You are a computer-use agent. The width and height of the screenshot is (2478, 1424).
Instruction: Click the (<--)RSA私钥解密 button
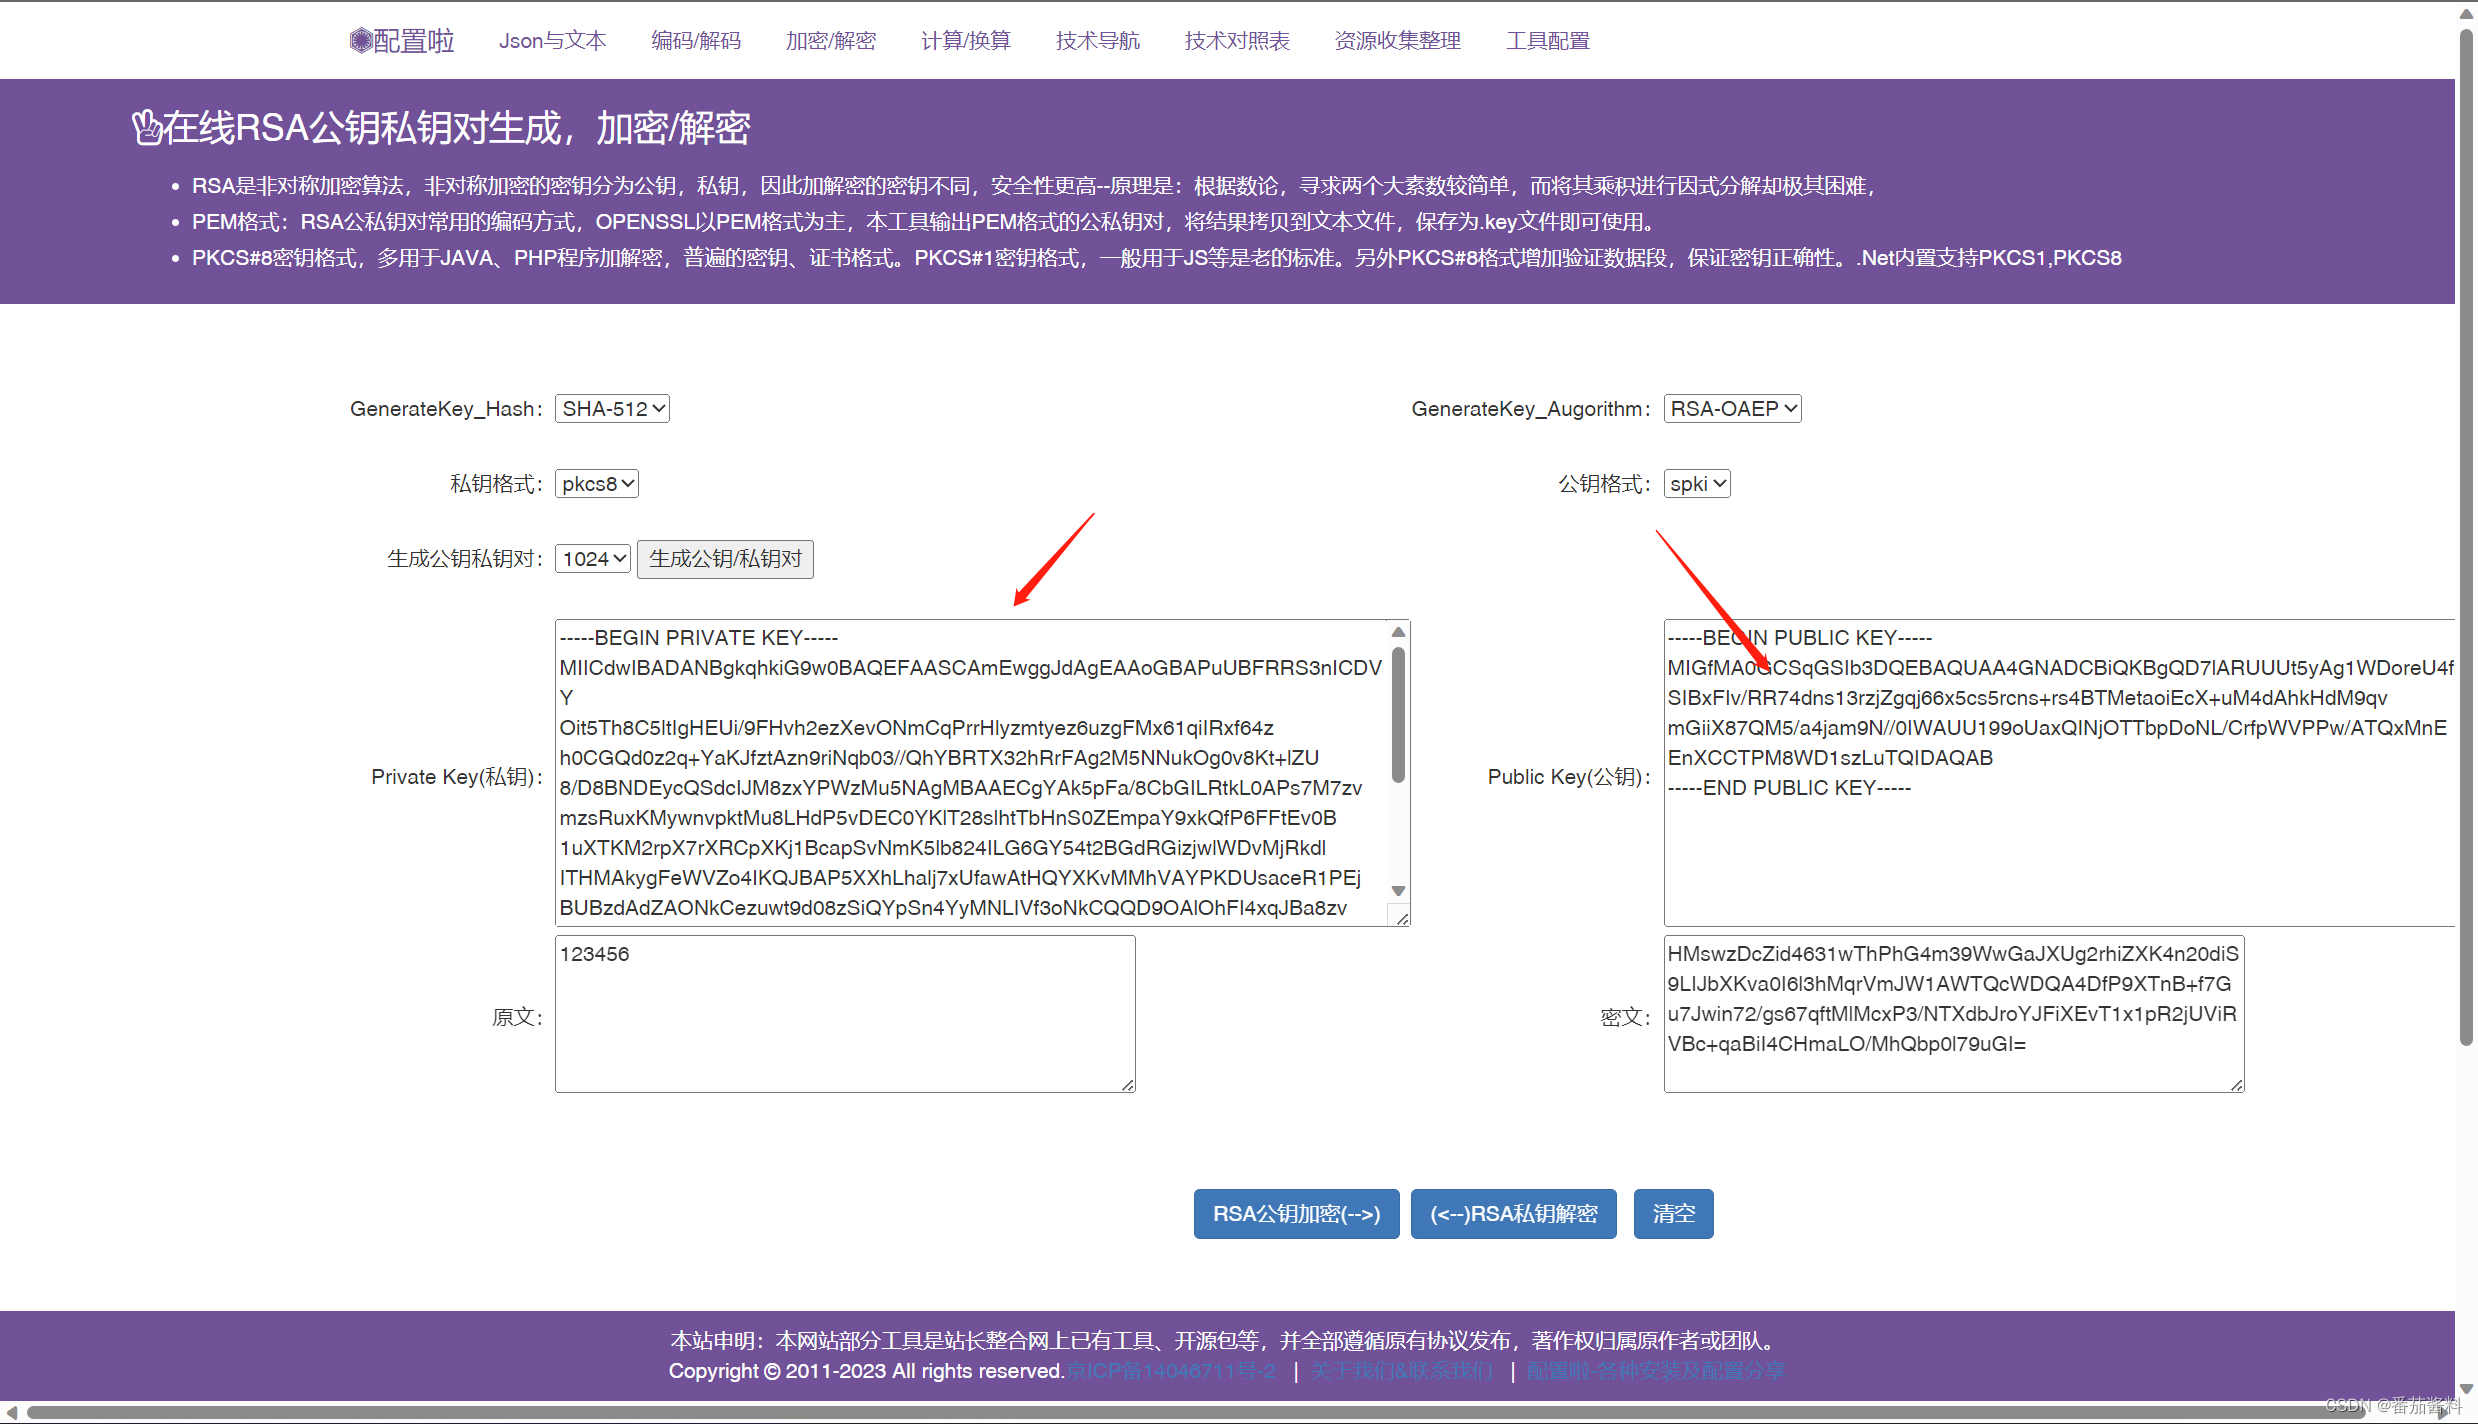(1513, 1213)
